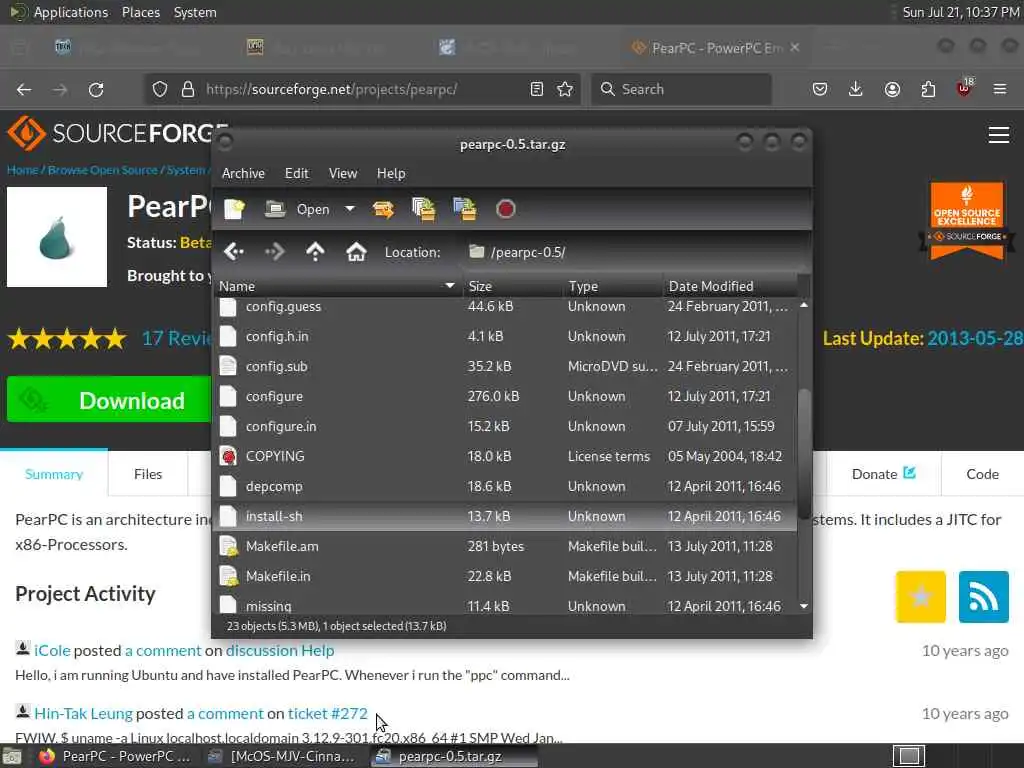
Task: Click the Firefox Search box
Action: 681,89
